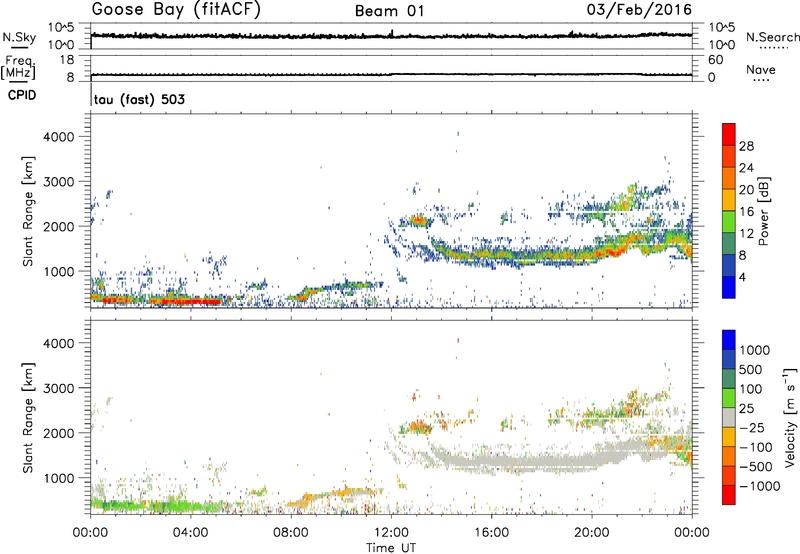Image resolution: width=800 pixels, height=554 pixels.
Task: Click the '-1000' label on Velocity color bar
Action: 759,486
